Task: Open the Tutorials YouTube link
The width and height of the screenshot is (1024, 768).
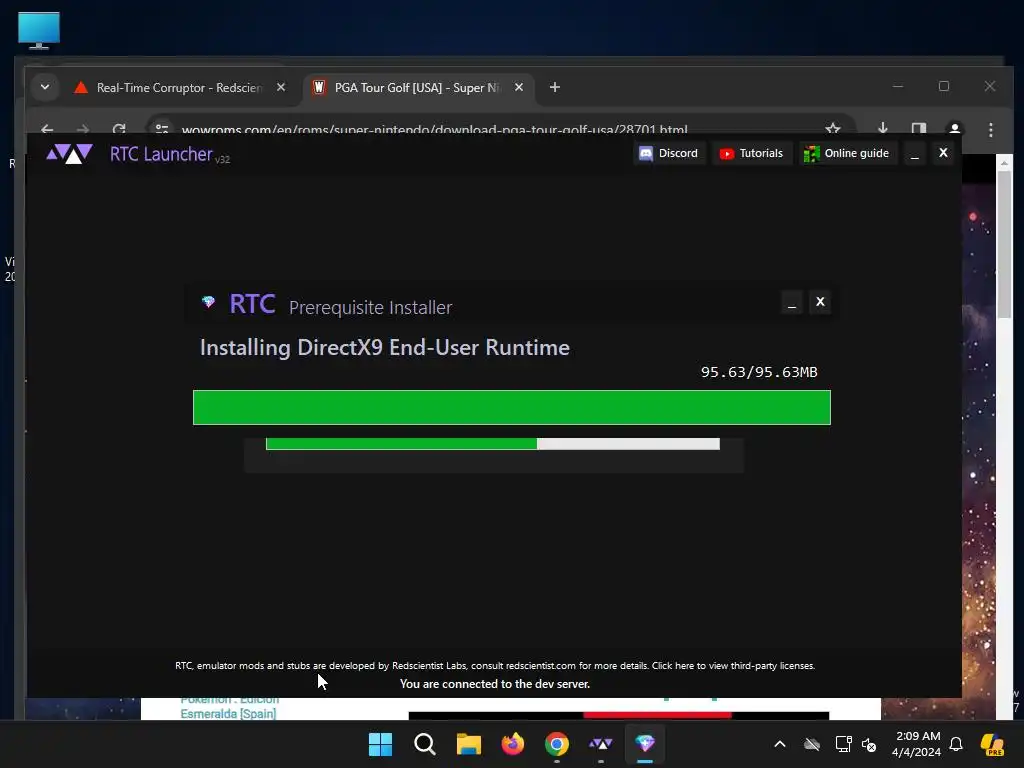Action: coord(752,153)
